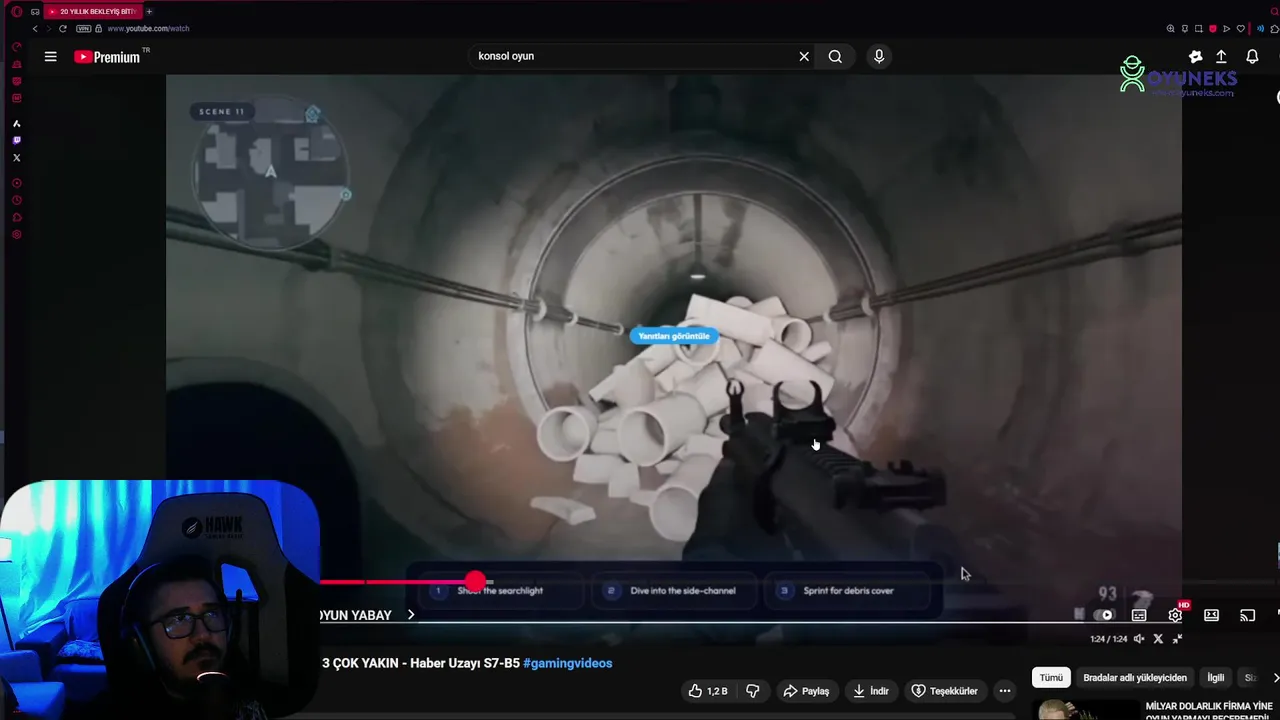The height and width of the screenshot is (720, 1280).
Task: Click 'Yanıtları görüntüle' bubble on video
Action: tap(674, 336)
